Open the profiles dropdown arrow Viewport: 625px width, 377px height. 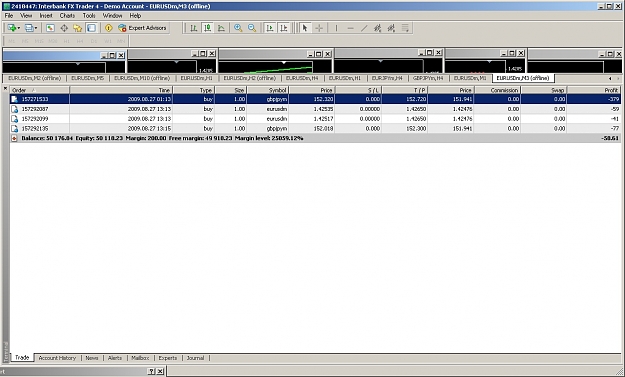point(36,28)
